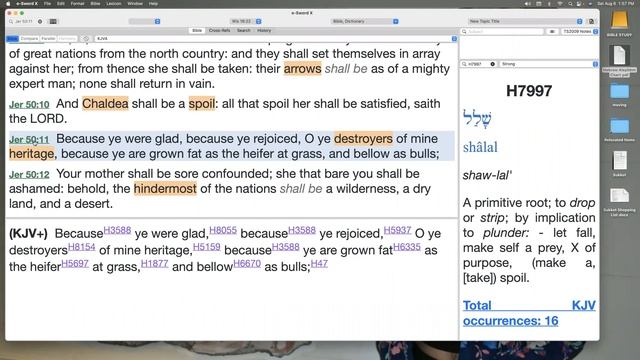This screenshot has width=640, height=360.
Task: Open the Apple menu
Action: [7, 3]
